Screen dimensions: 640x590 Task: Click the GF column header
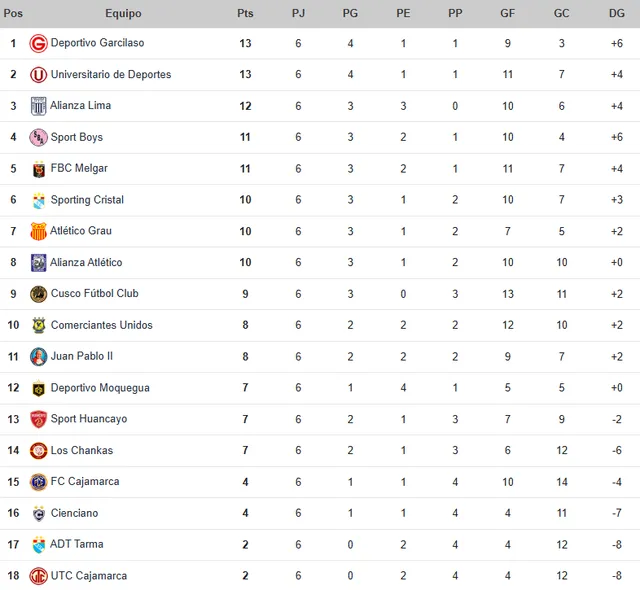tap(507, 13)
